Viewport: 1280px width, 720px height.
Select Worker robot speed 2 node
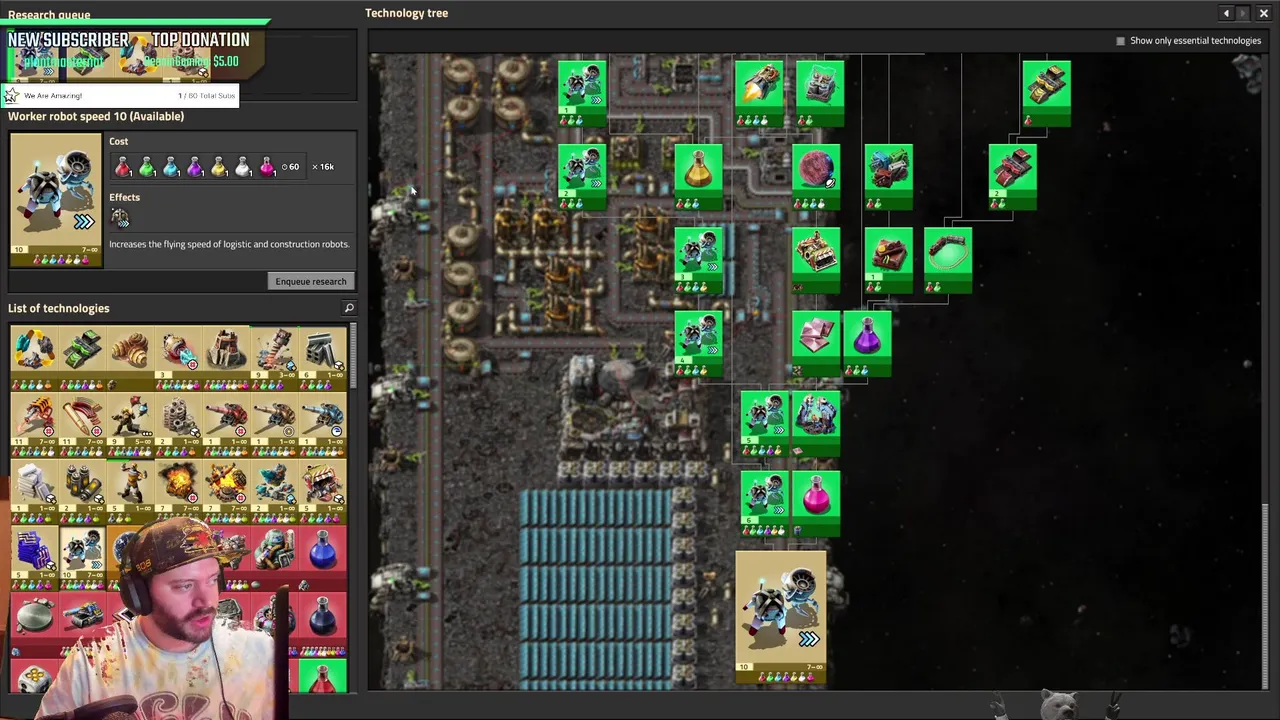click(x=582, y=177)
